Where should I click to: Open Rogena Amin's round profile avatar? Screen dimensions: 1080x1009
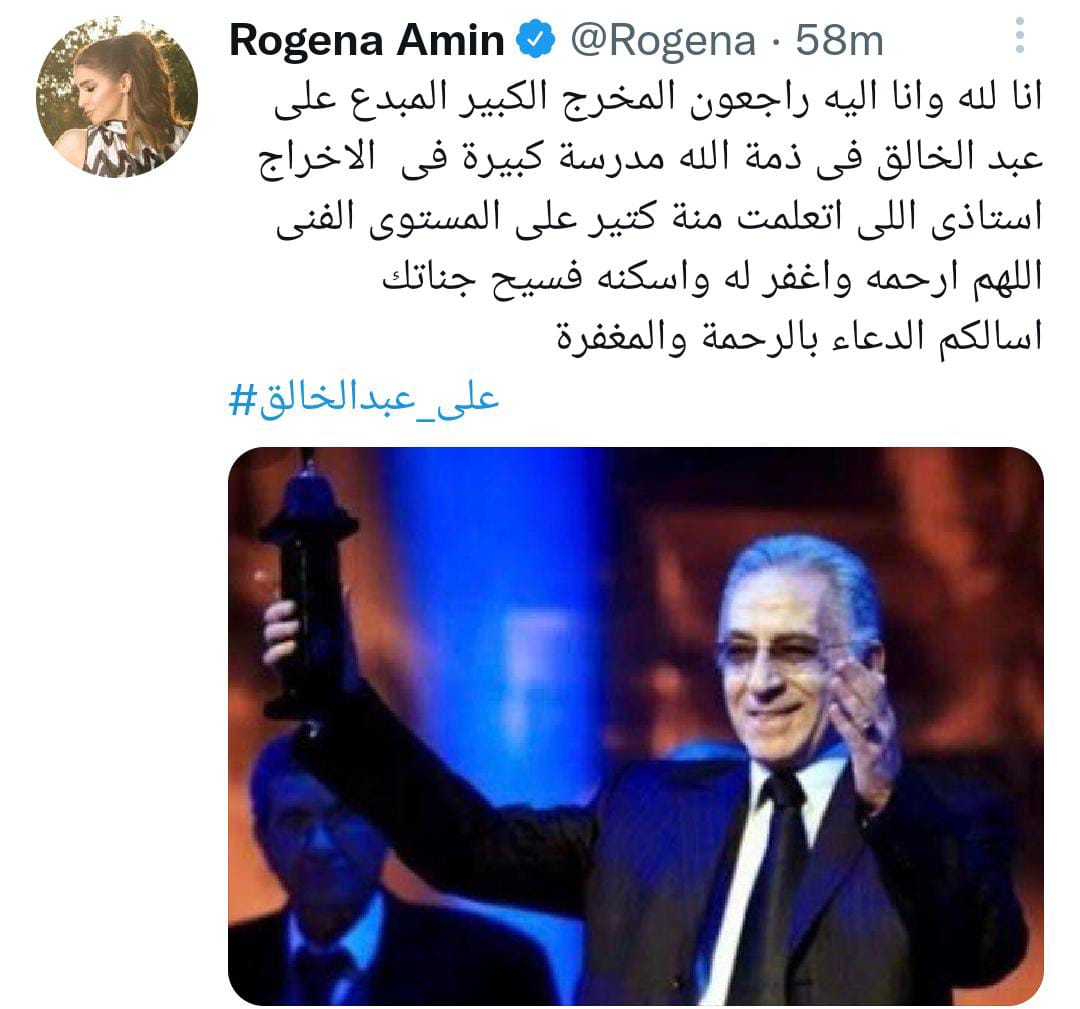[116, 97]
